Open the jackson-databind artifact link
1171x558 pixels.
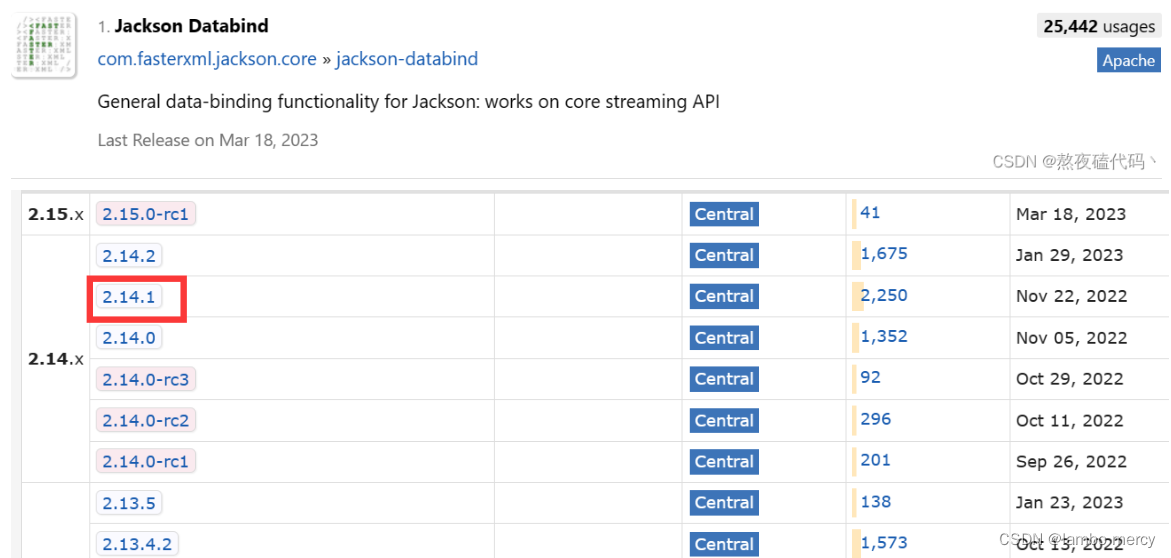(406, 59)
